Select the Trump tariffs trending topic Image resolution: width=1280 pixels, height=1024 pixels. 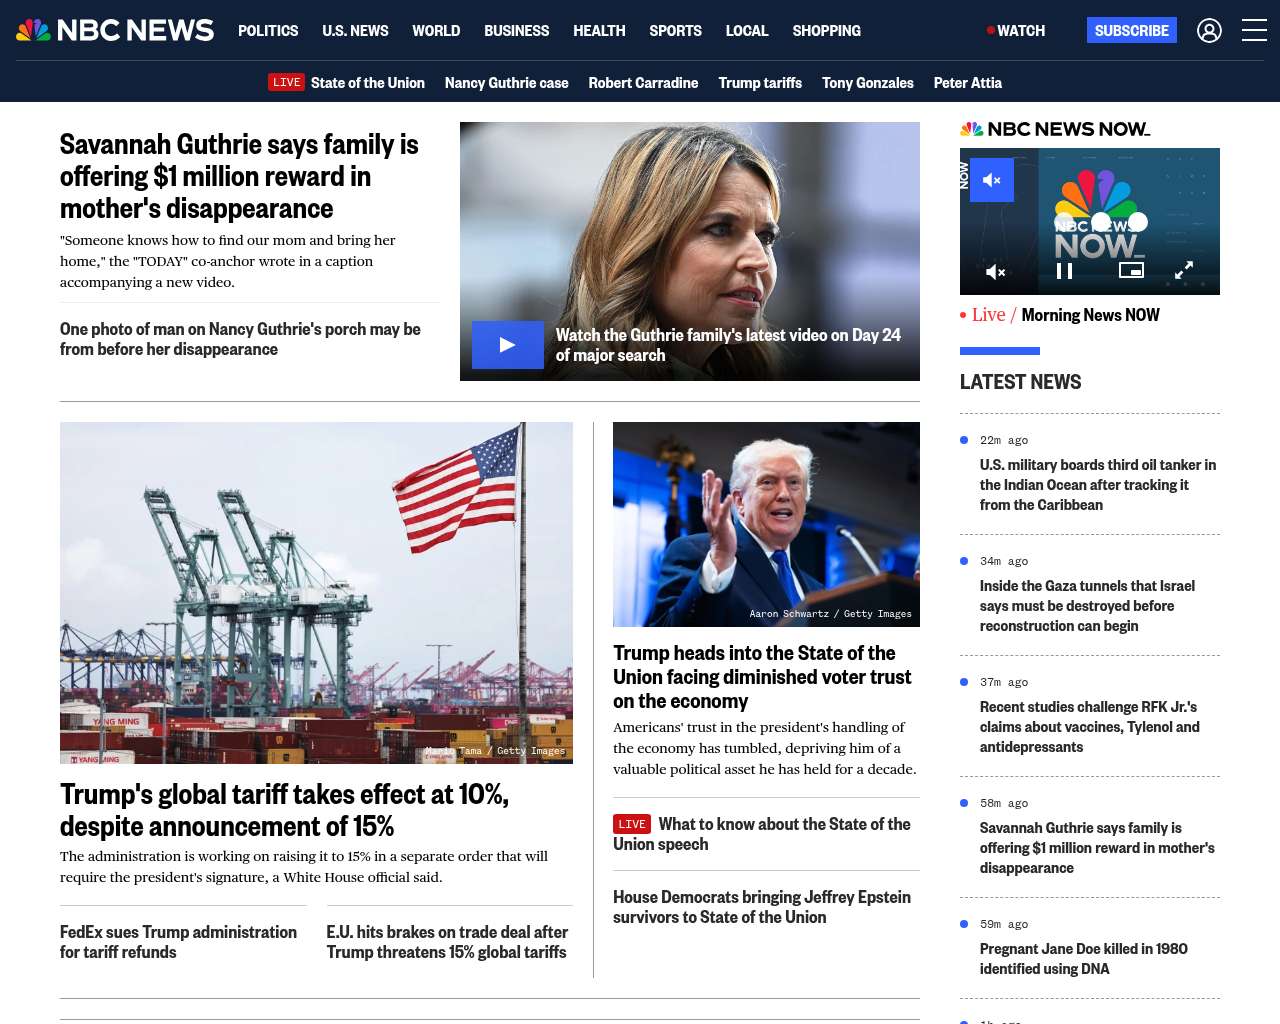click(759, 83)
